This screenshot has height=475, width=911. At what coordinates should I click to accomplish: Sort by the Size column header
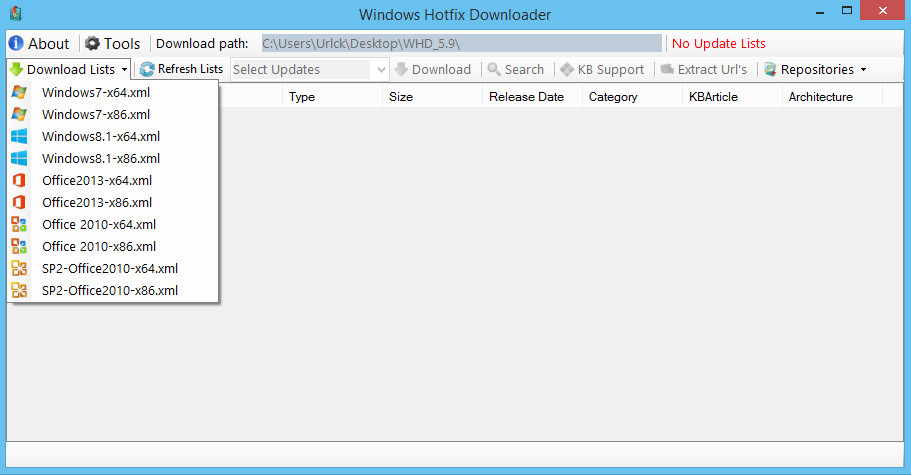[432, 97]
